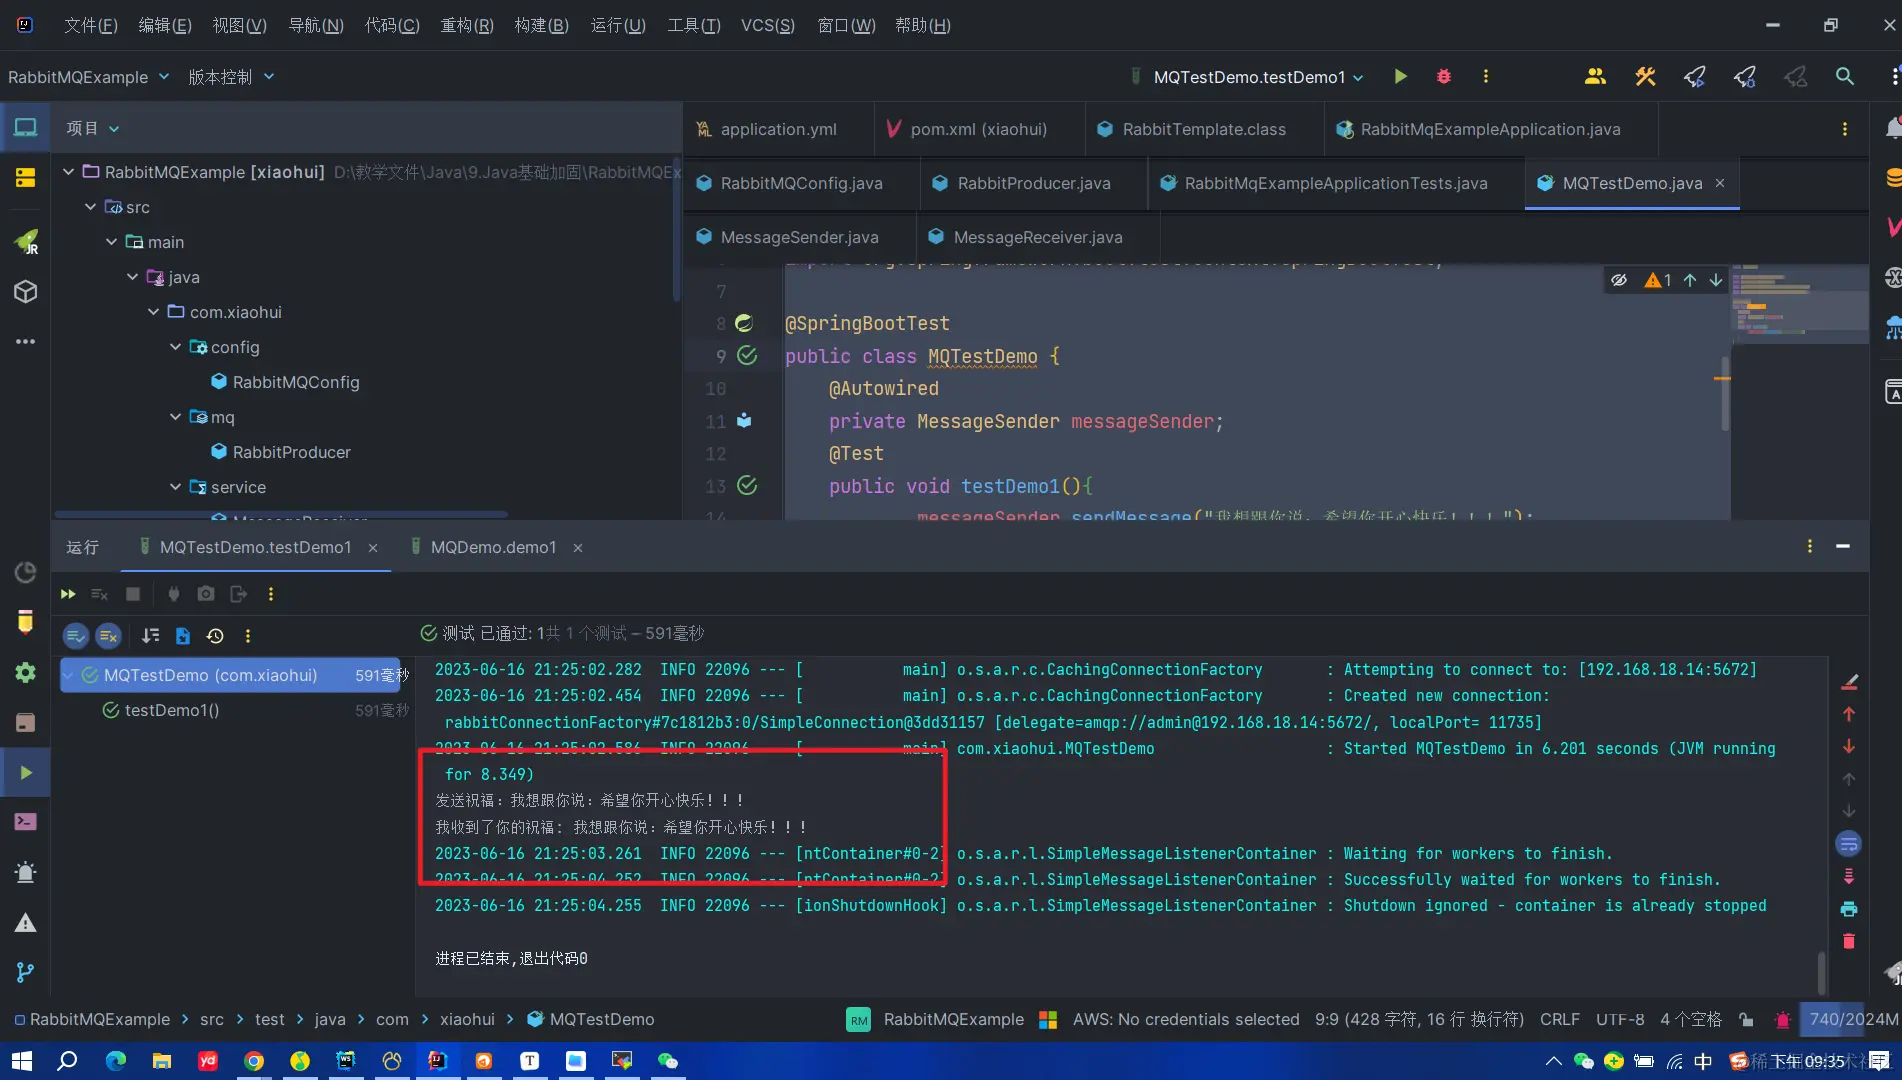Toggle soft-wrap in console output

click(x=1849, y=844)
